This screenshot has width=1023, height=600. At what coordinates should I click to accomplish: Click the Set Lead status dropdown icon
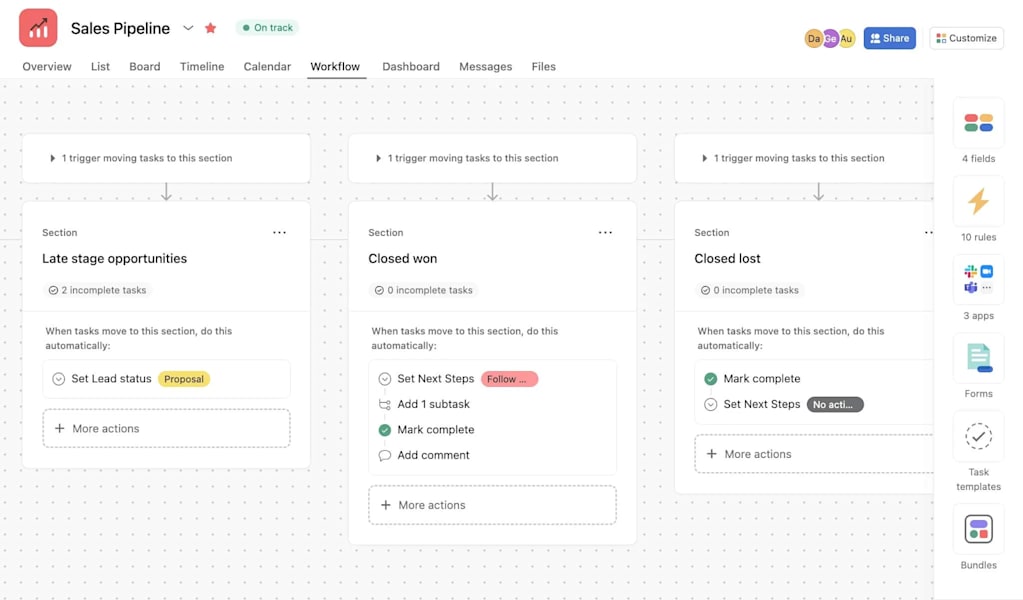click(x=59, y=379)
